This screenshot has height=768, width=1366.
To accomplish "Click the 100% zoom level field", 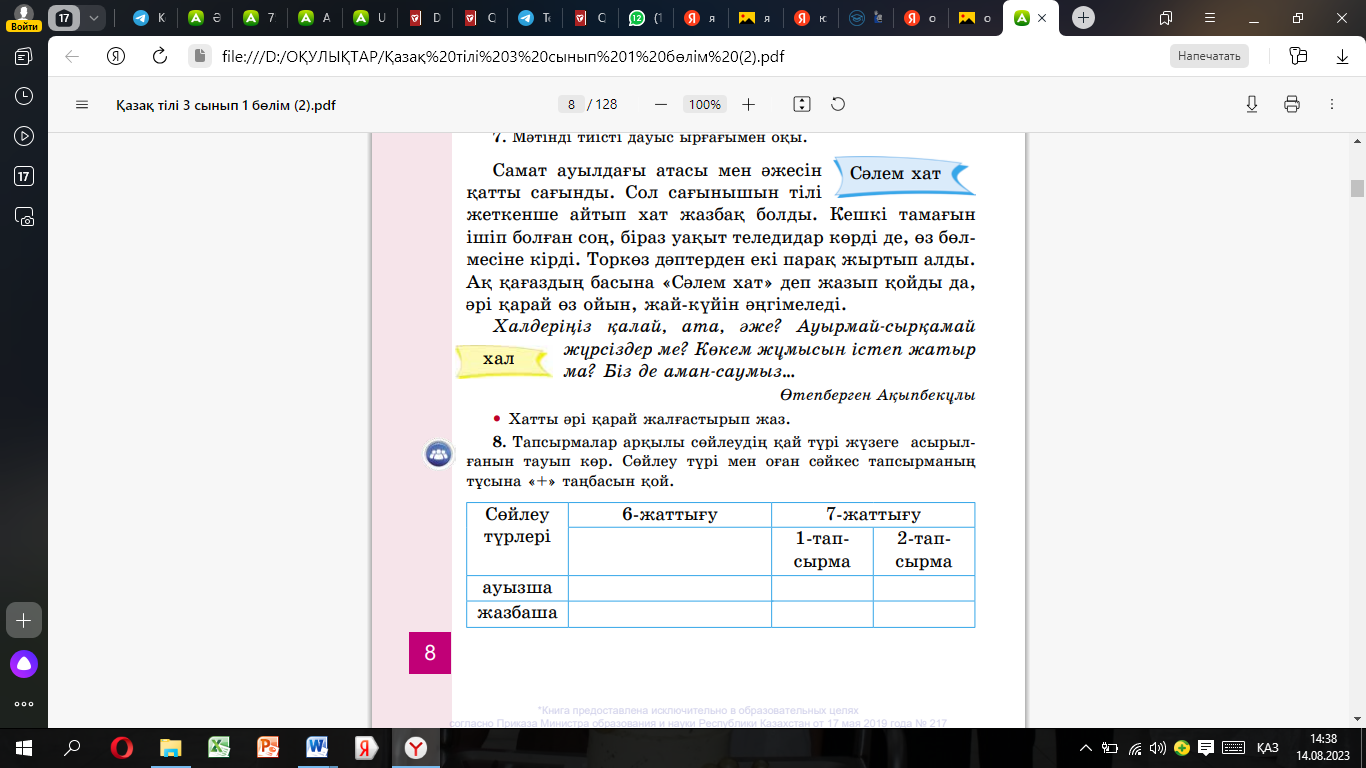I will coord(705,104).
